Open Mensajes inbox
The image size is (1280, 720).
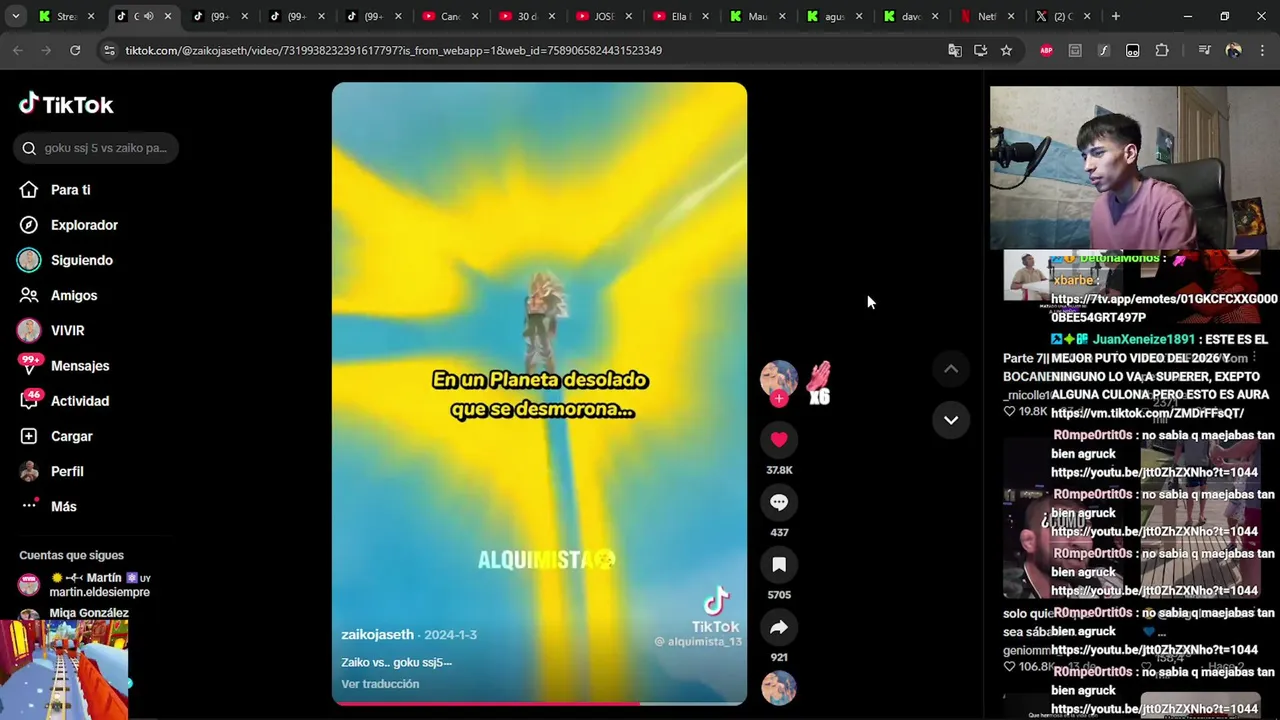pyautogui.click(x=79, y=366)
